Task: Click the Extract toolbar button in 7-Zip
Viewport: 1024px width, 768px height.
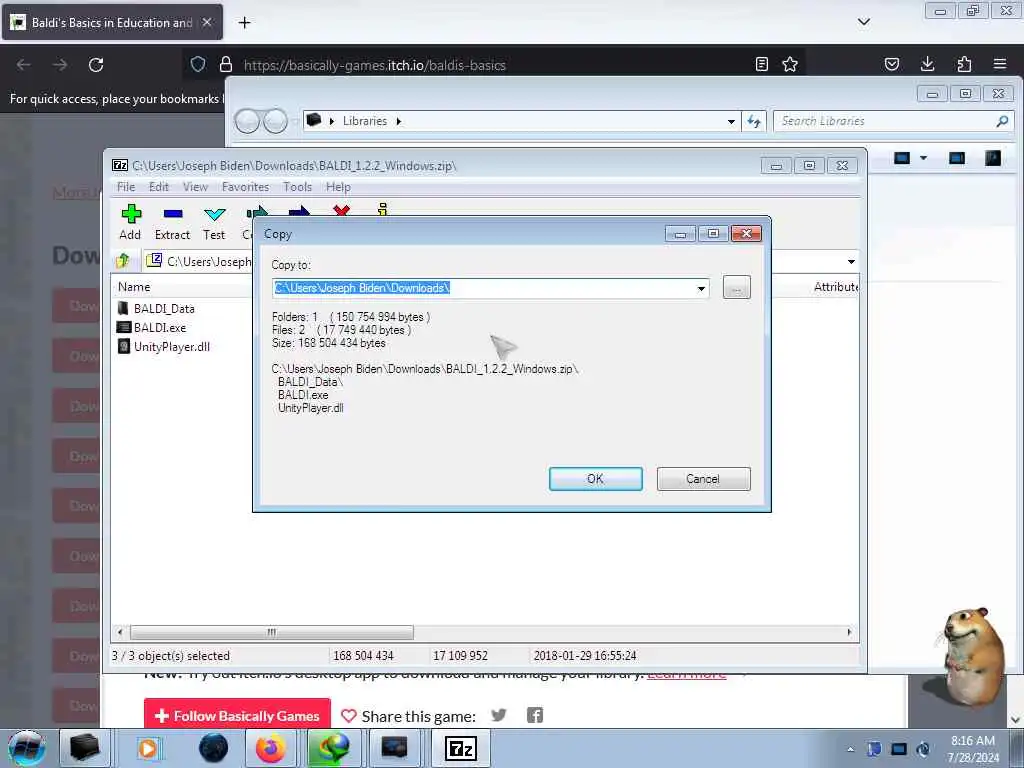Action: (172, 222)
